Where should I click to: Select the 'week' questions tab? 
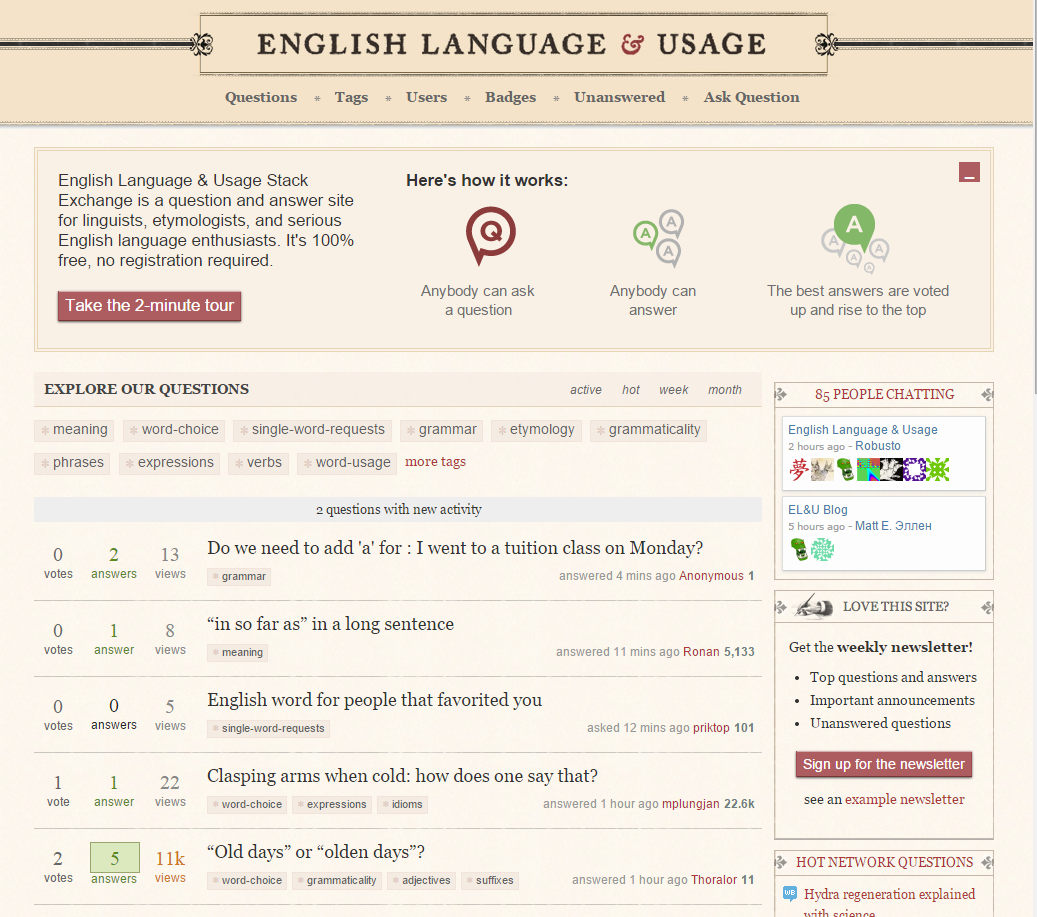pyautogui.click(x=674, y=390)
